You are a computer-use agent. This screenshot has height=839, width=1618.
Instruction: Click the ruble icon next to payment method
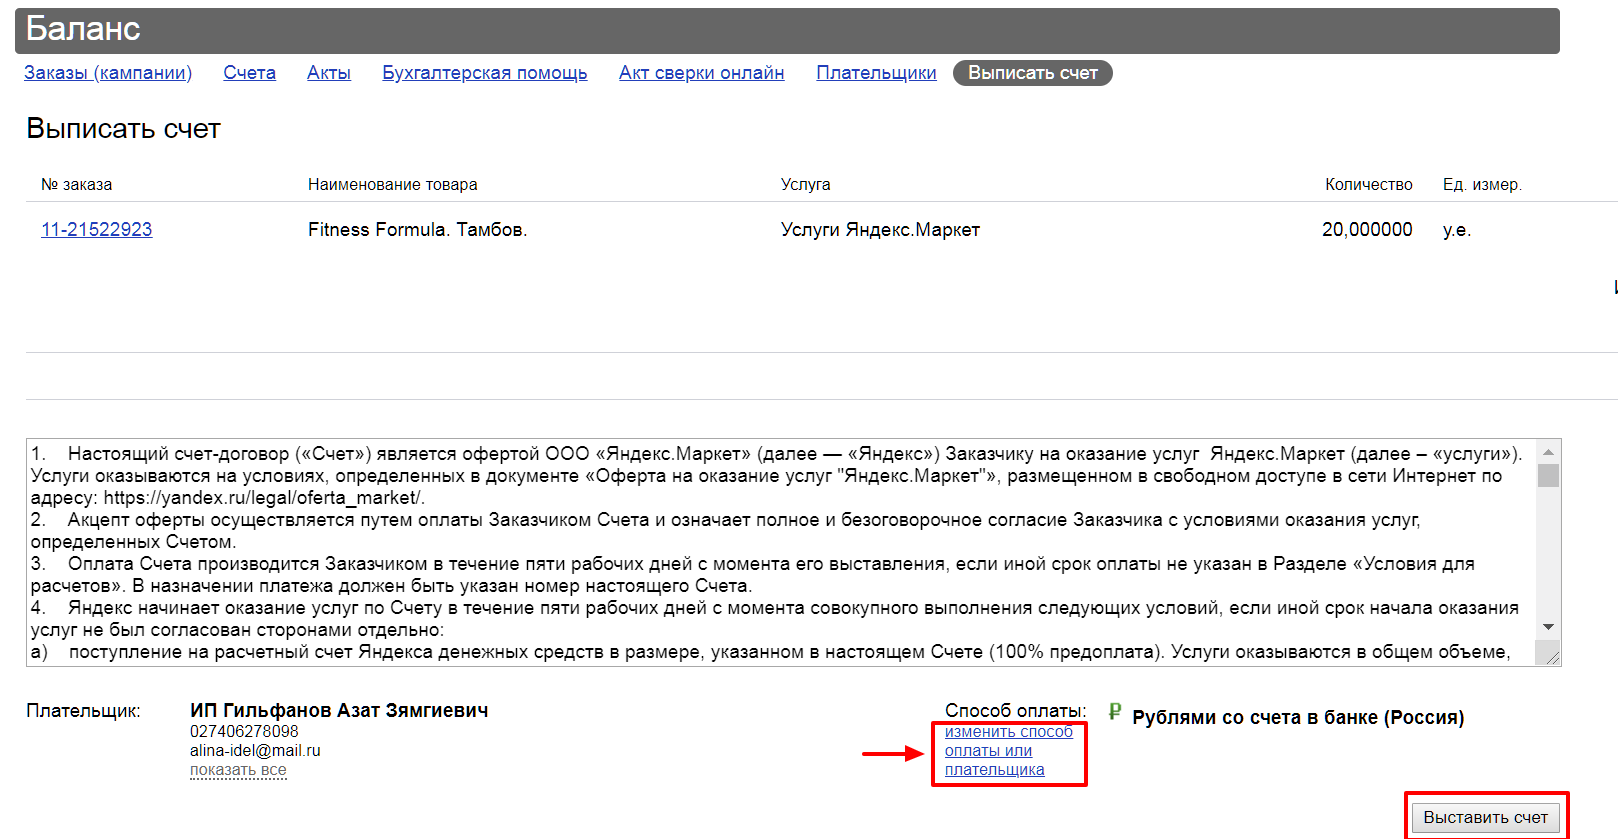tap(1115, 711)
